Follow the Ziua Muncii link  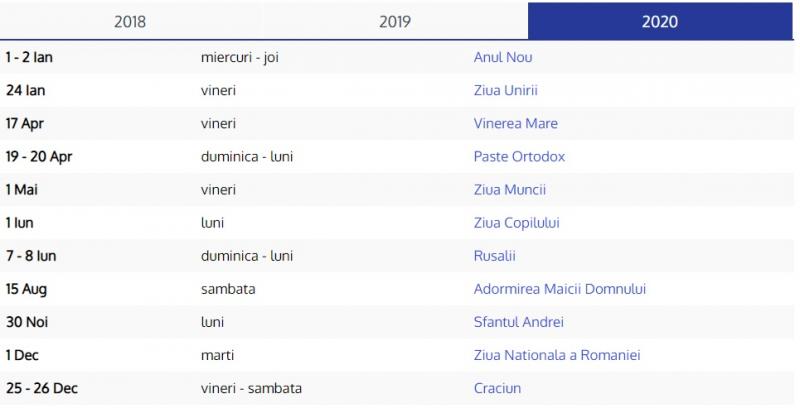[x=510, y=189]
